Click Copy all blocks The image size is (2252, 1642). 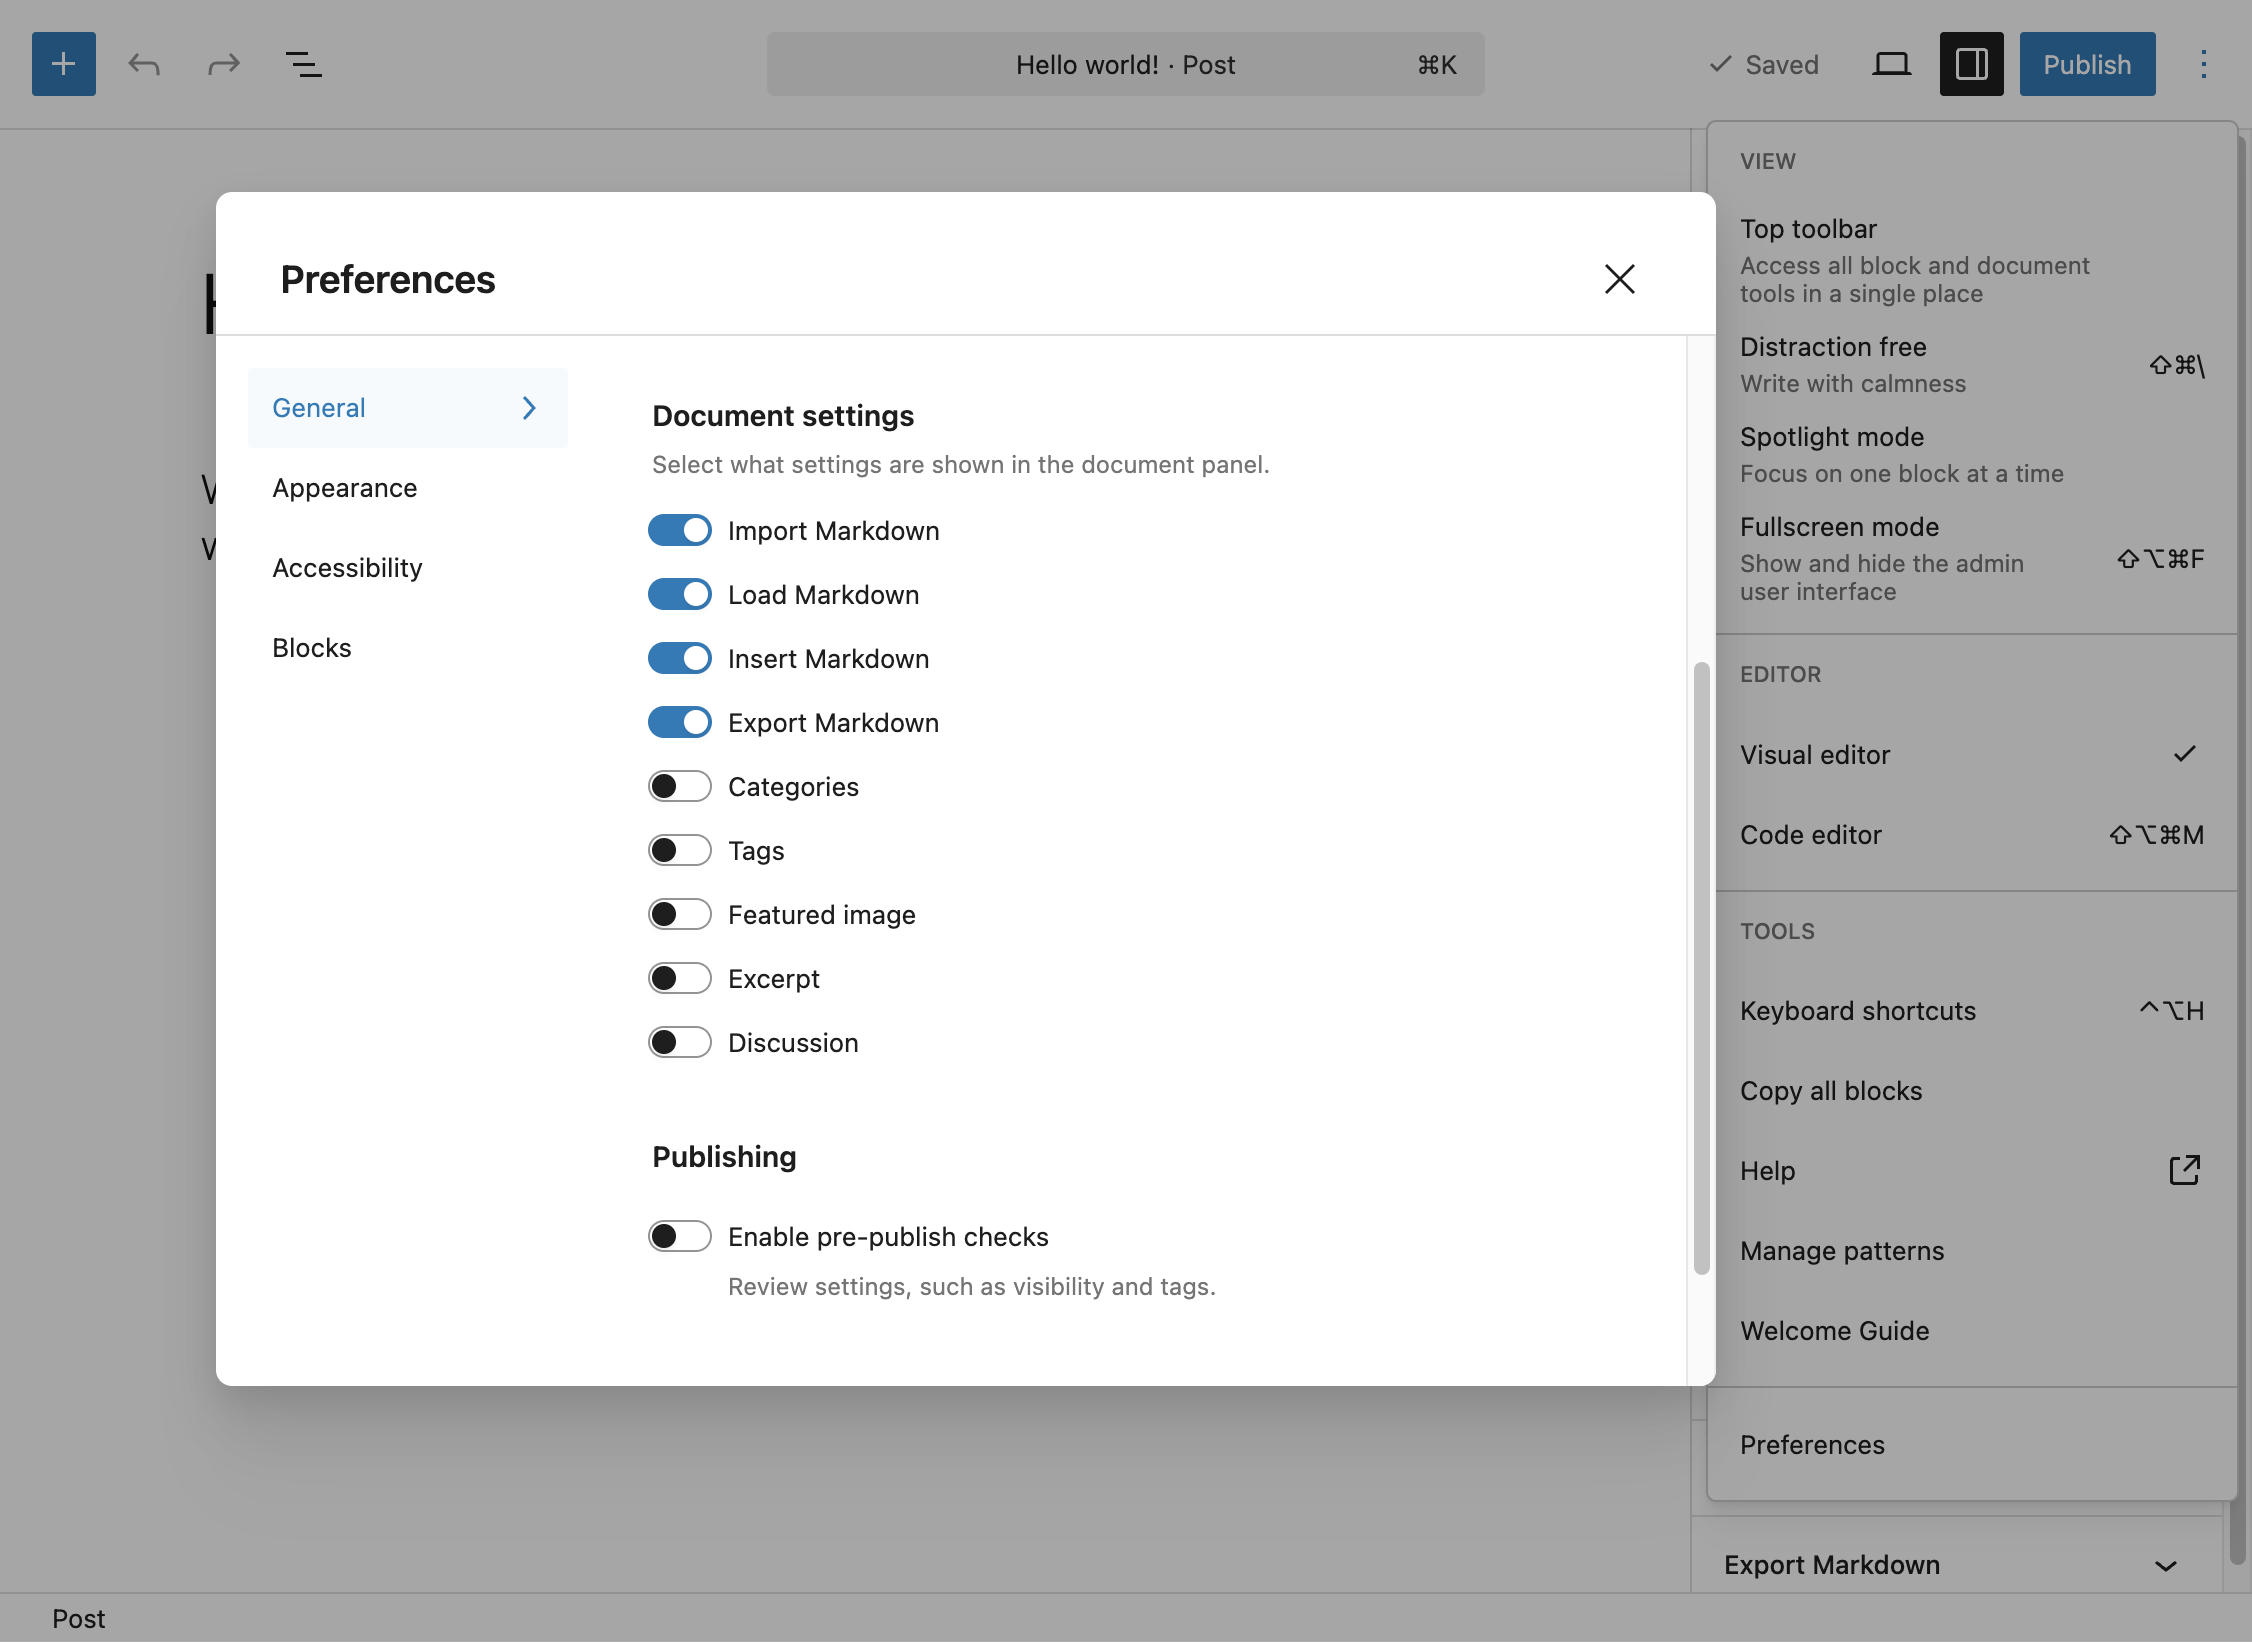pyautogui.click(x=1830, y=1090)
